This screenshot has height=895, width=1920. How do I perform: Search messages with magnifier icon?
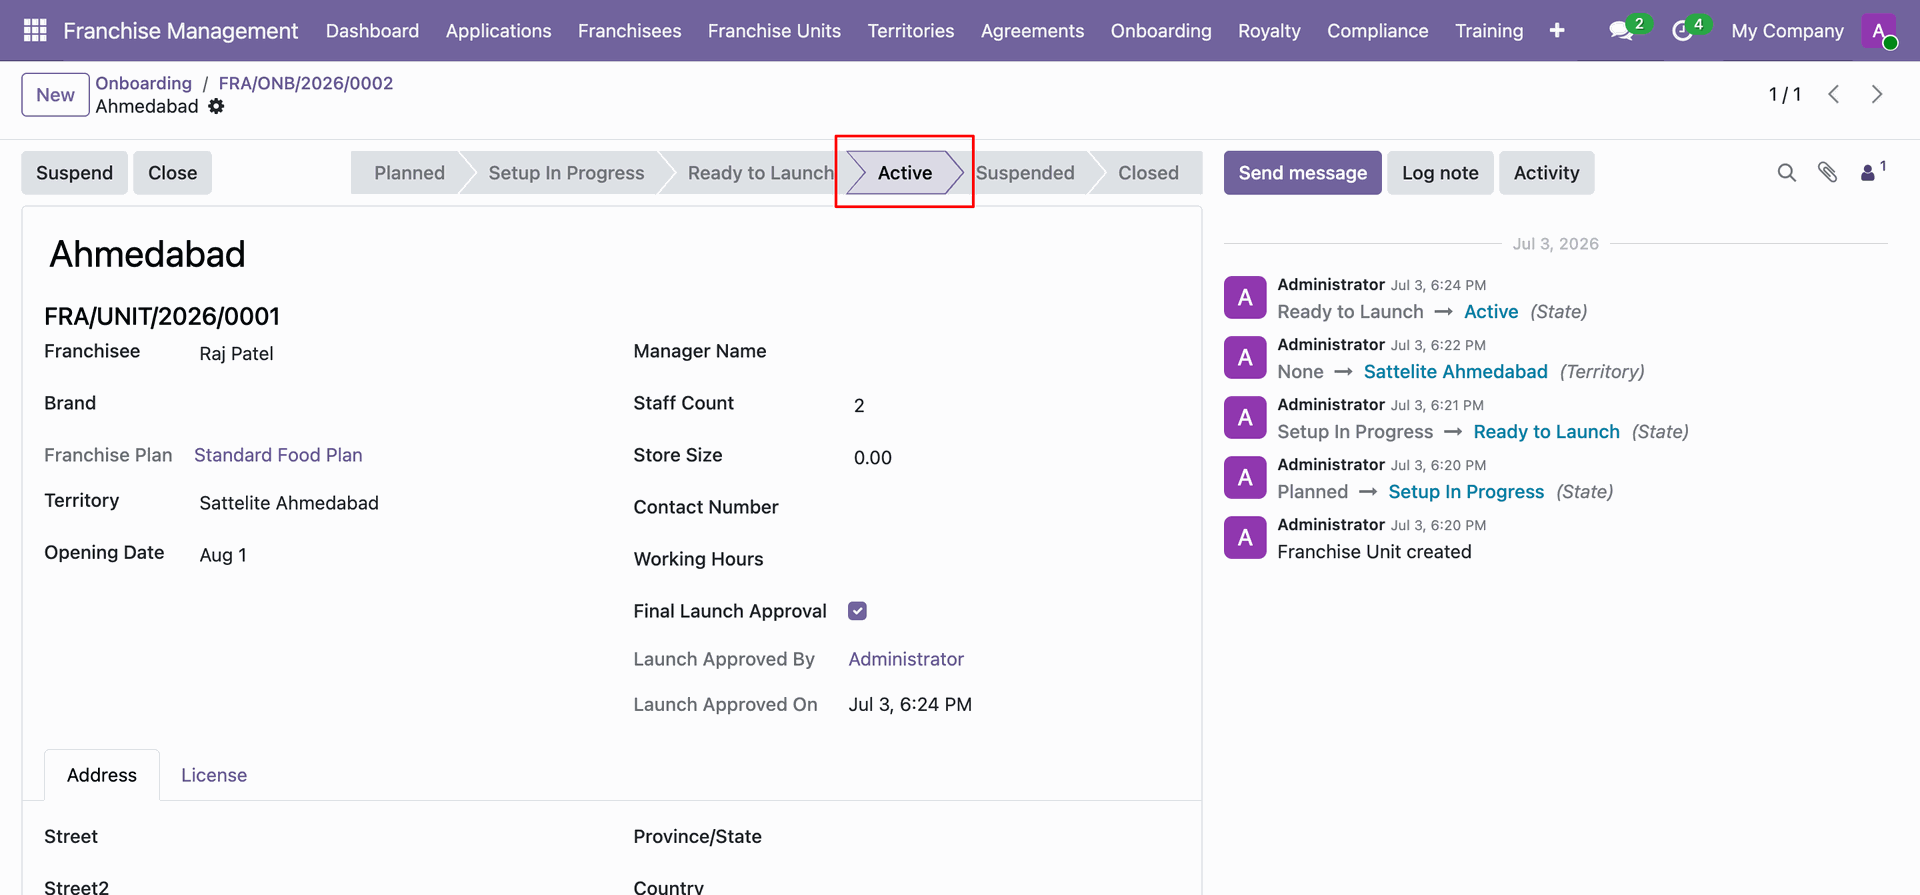pyautogui.click(x=1787, y=173)
